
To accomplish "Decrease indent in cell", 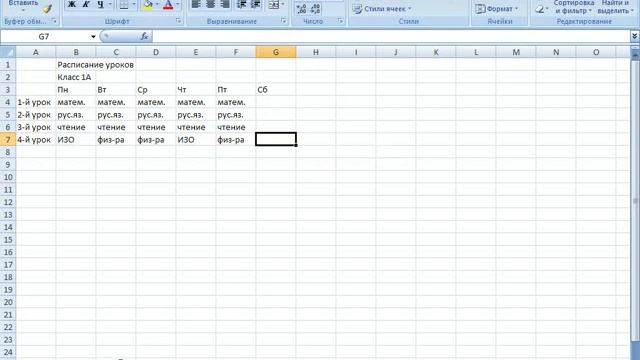I will tap(241, 4).
